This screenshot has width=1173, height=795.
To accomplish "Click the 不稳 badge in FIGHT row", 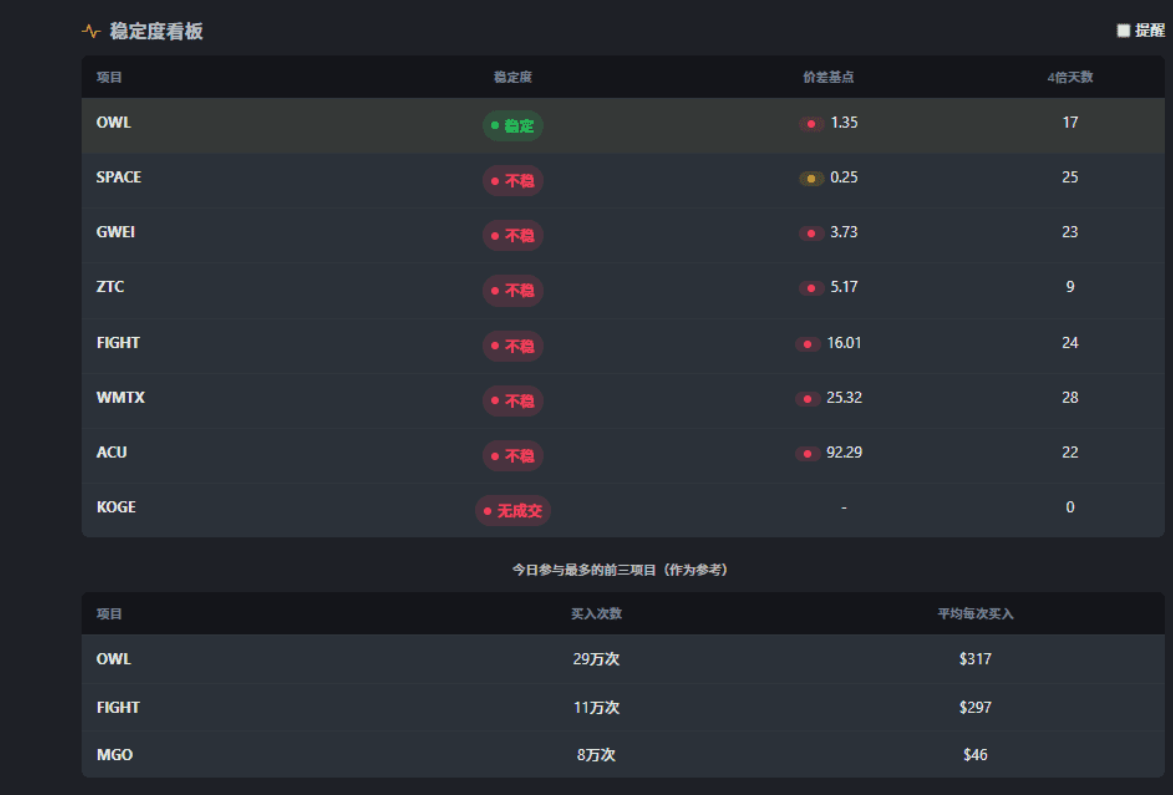I will tap(513, 346).
